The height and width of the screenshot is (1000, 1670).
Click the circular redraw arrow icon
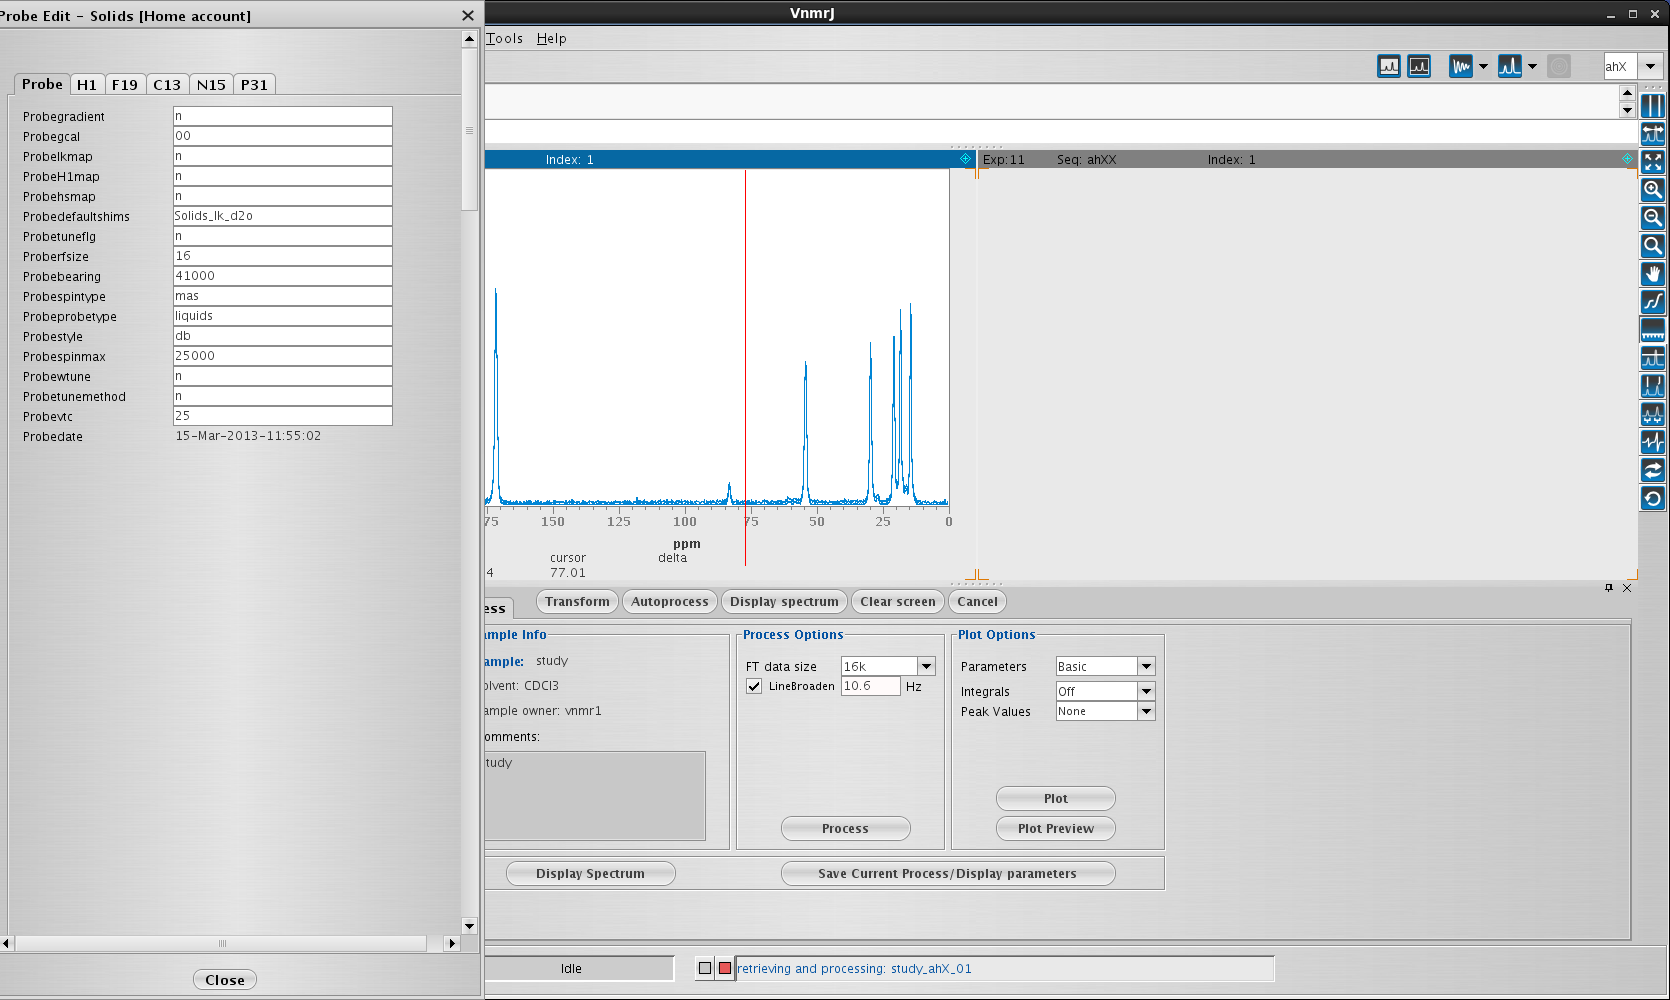pos(1653,498)
